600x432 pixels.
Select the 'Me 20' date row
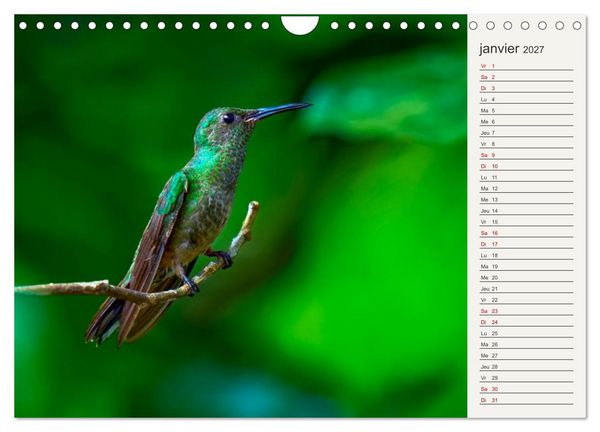pyautogui.click(x=527, y=277)
